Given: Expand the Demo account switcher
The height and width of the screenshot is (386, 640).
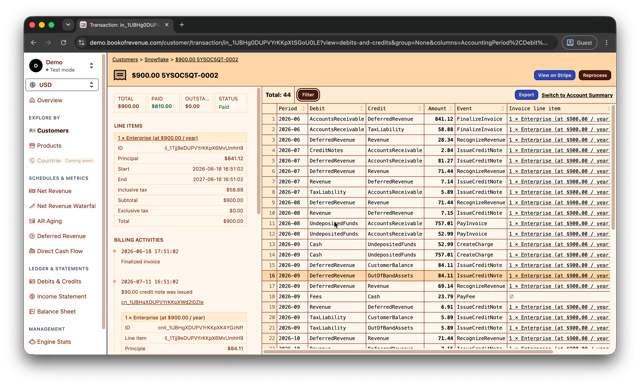Looking at the screenshot, I should click(x=91, y=65).
